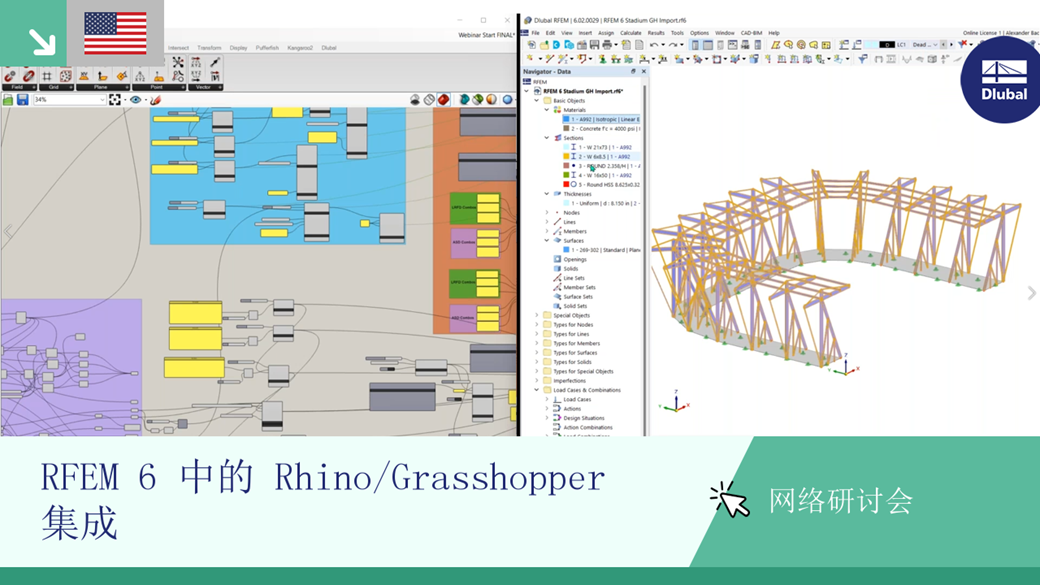The width and height of the screenshot is (1040, 585).
Task: Open the CAD-BIM menu in RFEM
Action: (751, 32)
